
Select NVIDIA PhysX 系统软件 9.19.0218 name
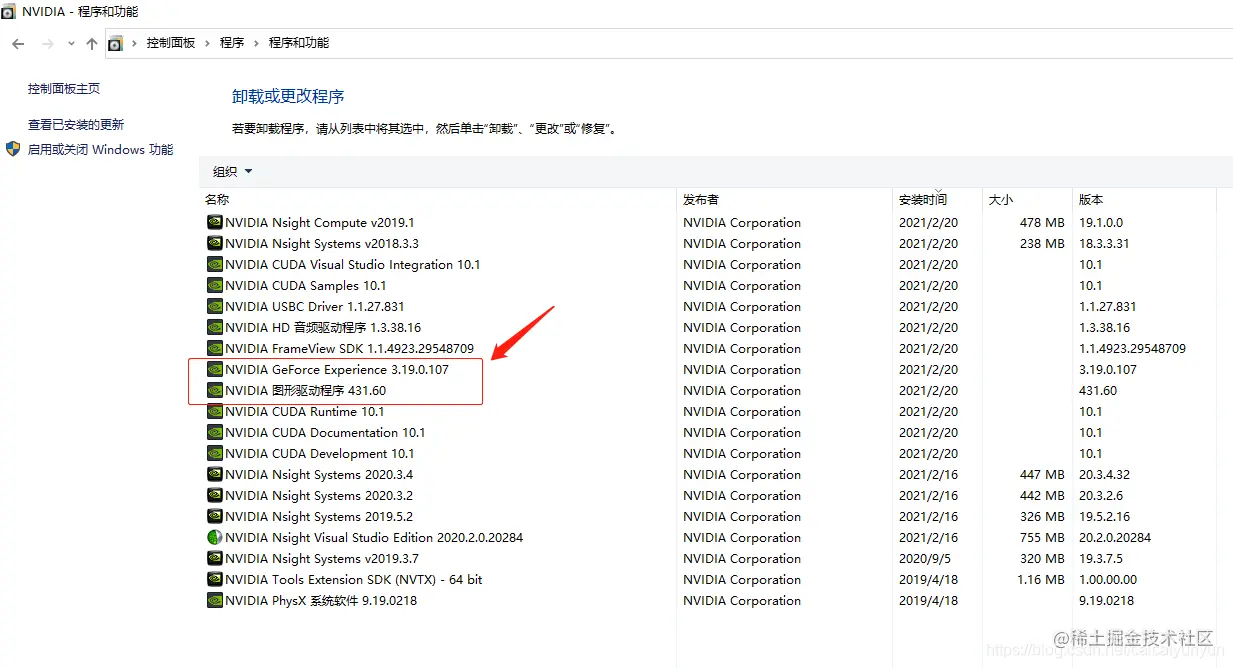point(321,601)
